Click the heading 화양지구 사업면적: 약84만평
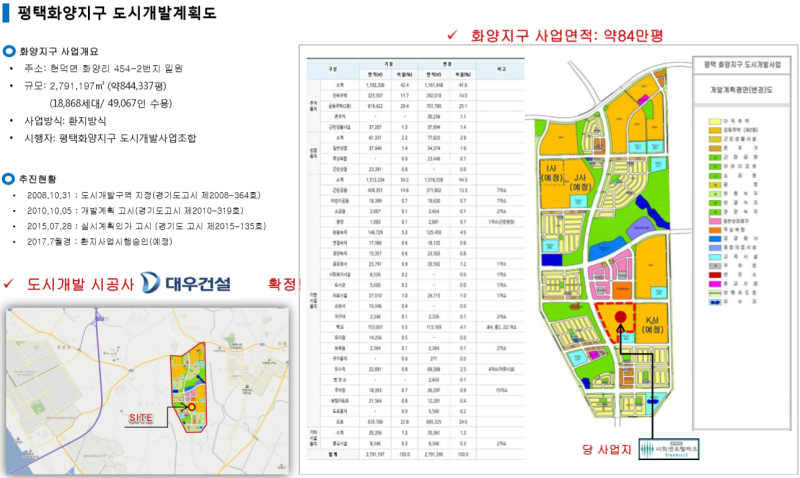800x478 pixels. [x=567, y=36]
